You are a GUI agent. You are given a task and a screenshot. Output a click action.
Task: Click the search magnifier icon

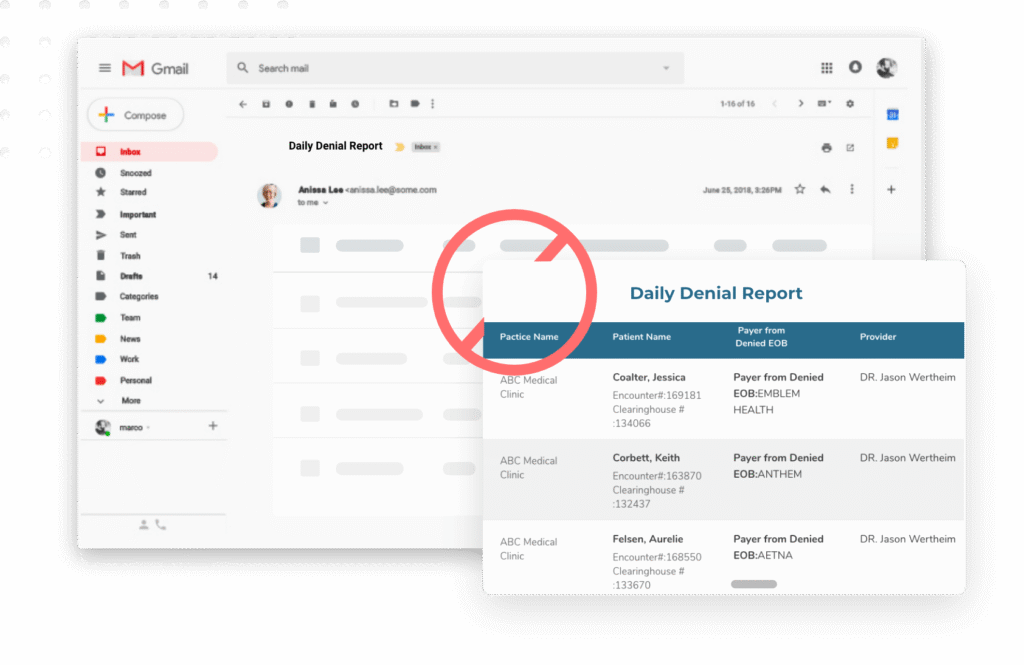point(242,68)
